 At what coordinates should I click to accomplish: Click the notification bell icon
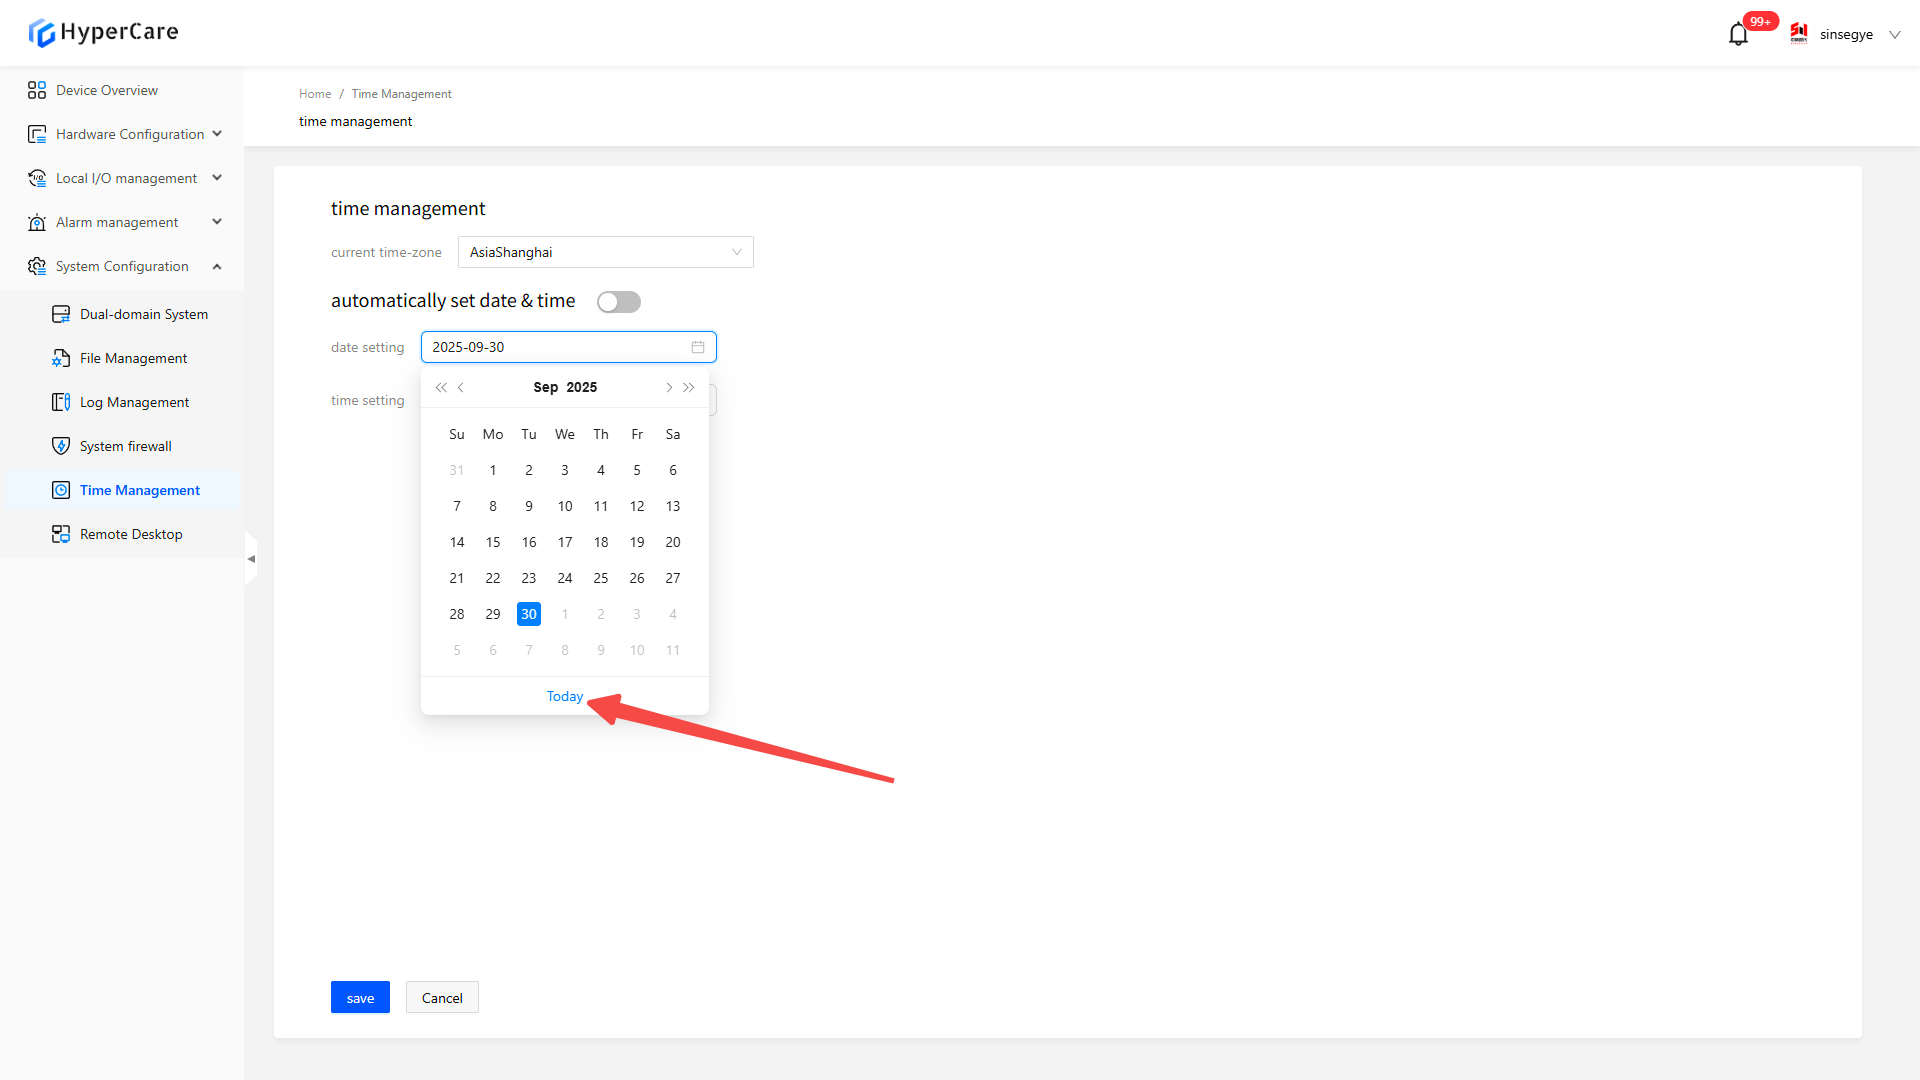(x=1738, y=35)
